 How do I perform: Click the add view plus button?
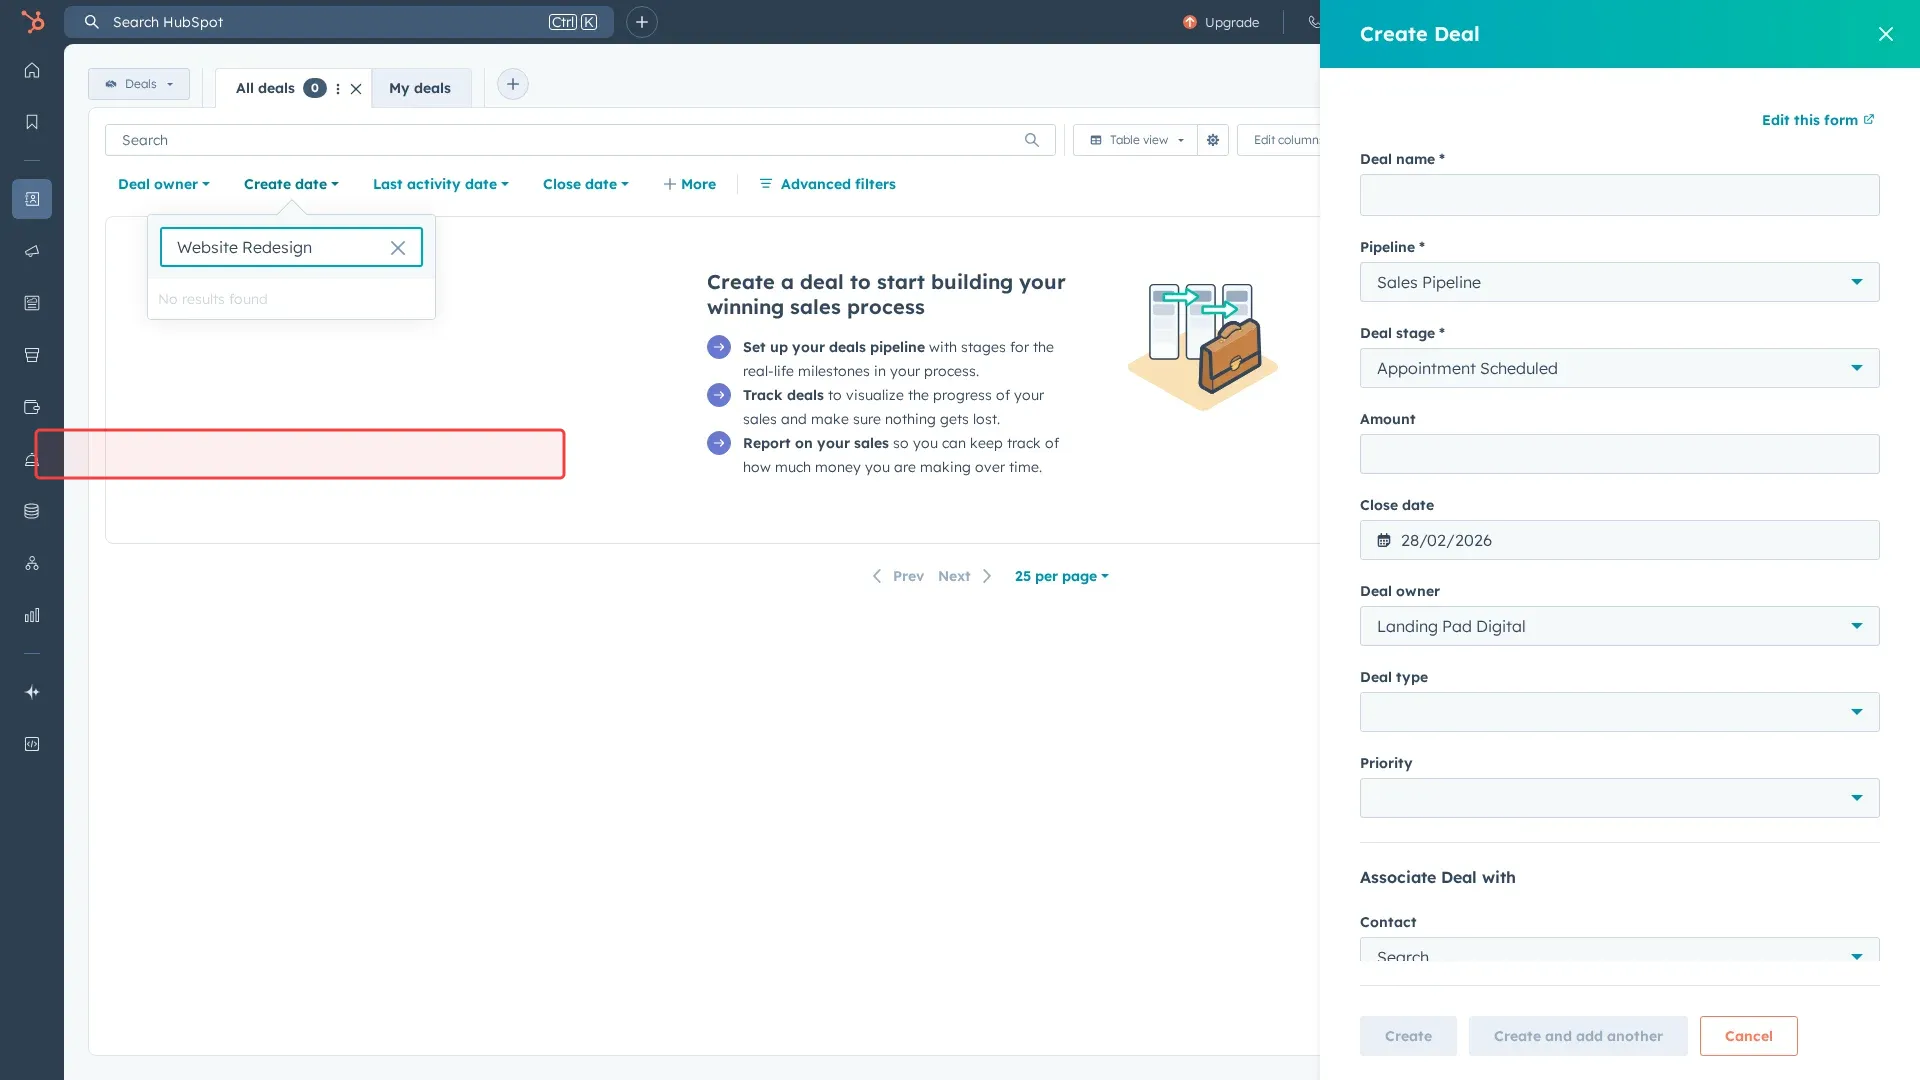513,84
